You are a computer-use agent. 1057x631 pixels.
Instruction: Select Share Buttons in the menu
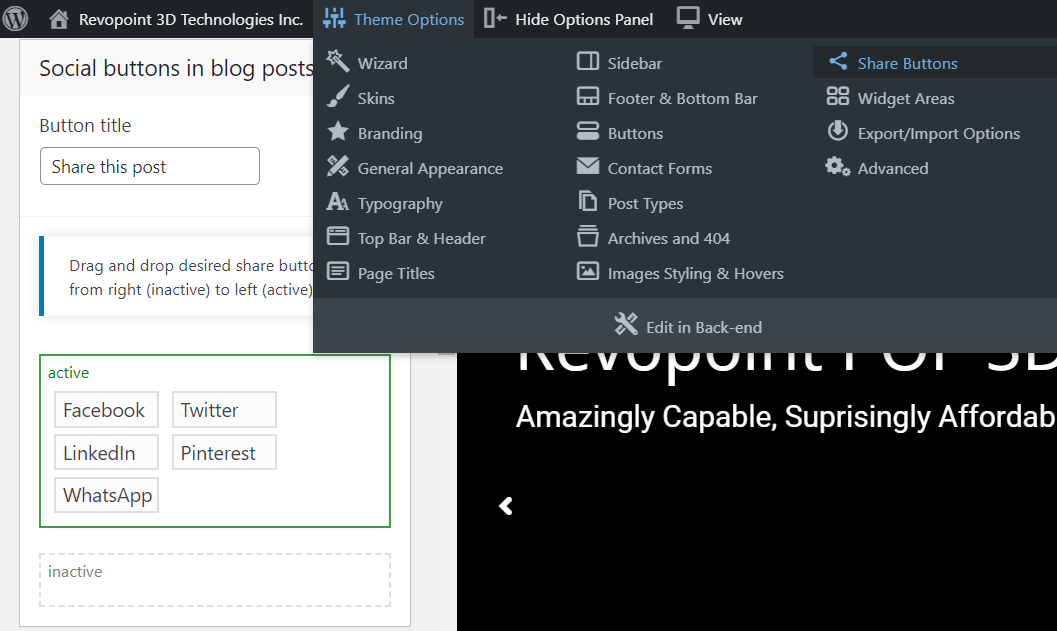[x=907, y=63]
